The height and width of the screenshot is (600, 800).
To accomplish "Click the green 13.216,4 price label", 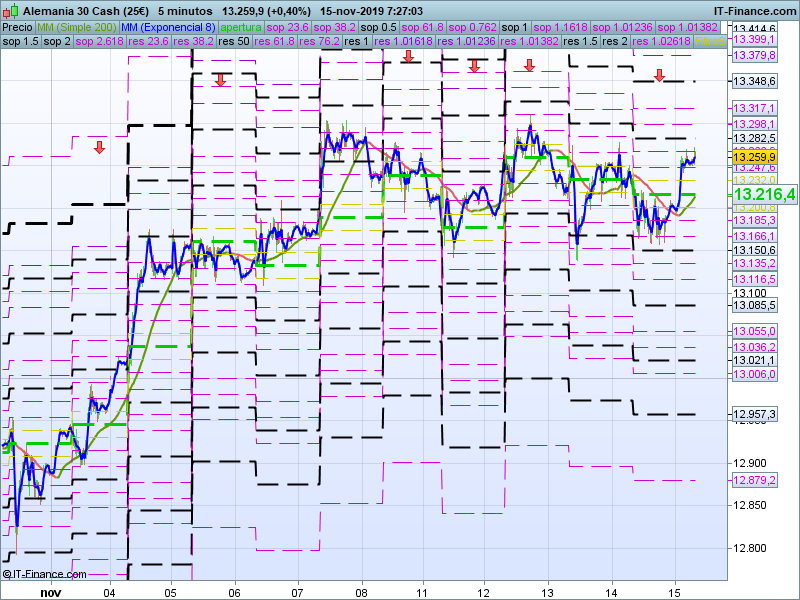I will tap(764, 194).
